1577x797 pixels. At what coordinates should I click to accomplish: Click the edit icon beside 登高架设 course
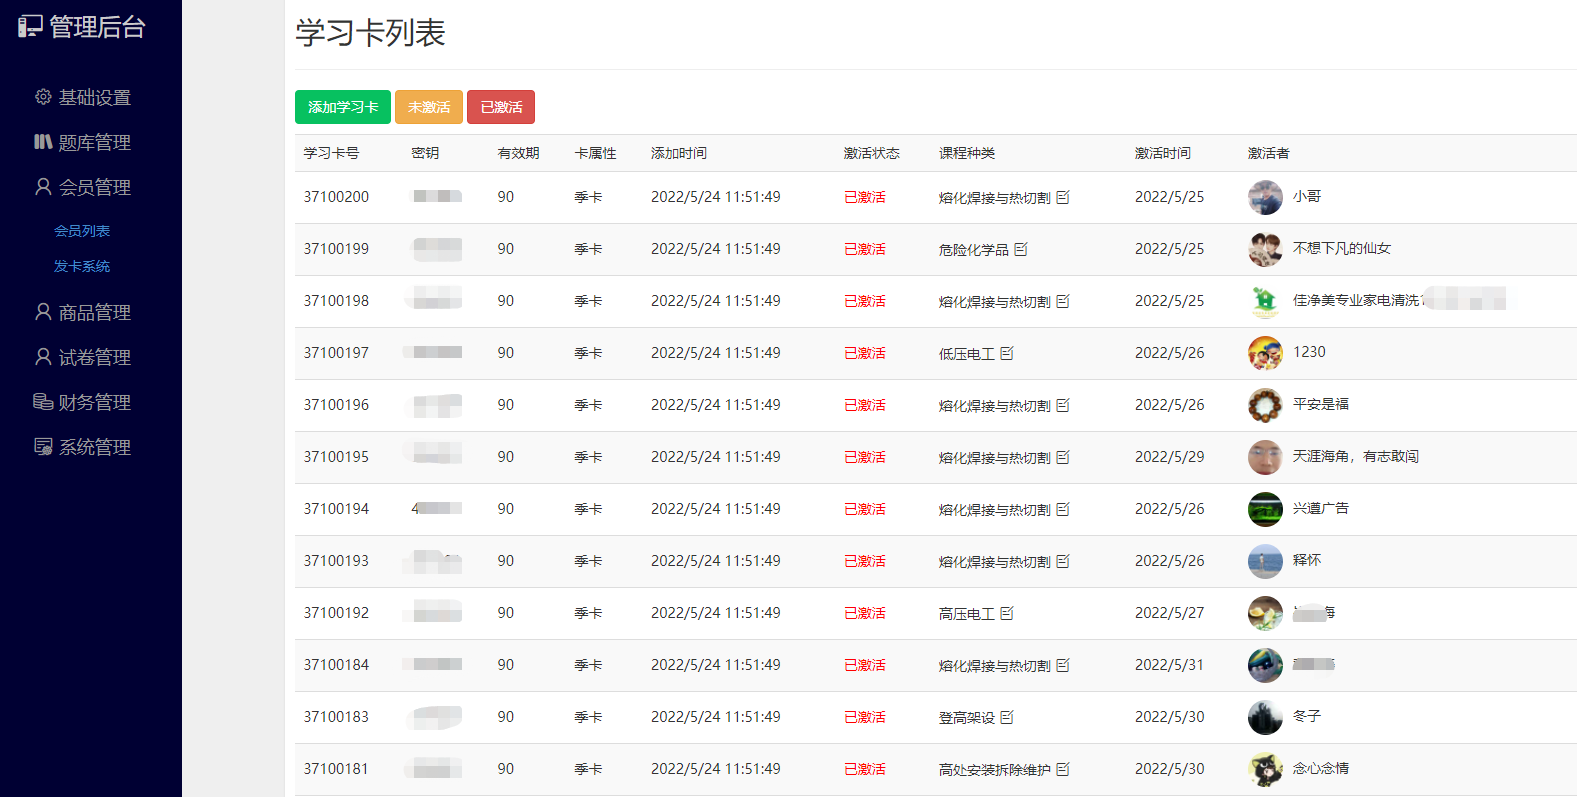[x=1006, y=717]
